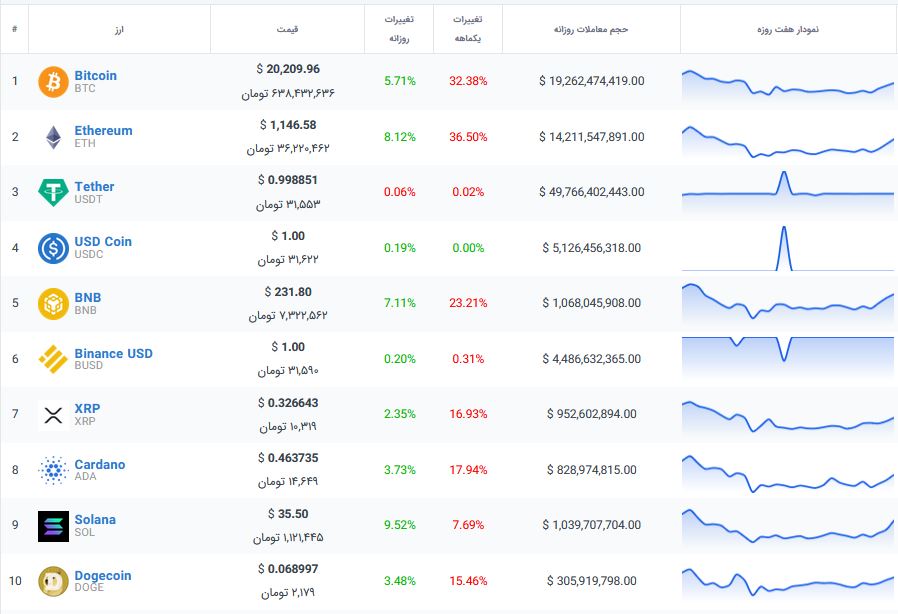Sort by the تغییرات یکماهه column header
The image size is (898, 614).
[468, 29]
